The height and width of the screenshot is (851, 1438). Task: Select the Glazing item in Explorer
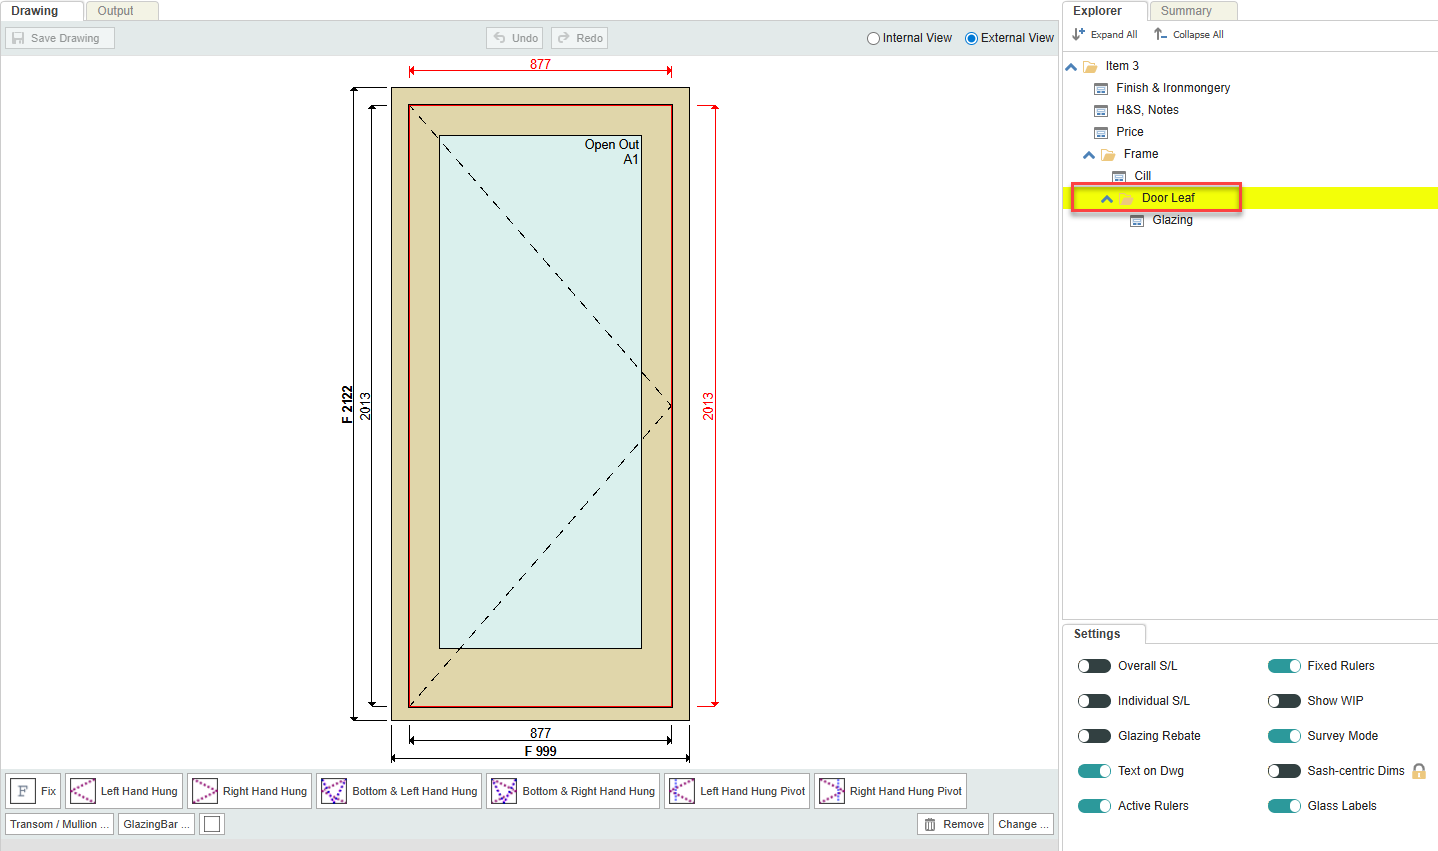tap(1172, 220)
